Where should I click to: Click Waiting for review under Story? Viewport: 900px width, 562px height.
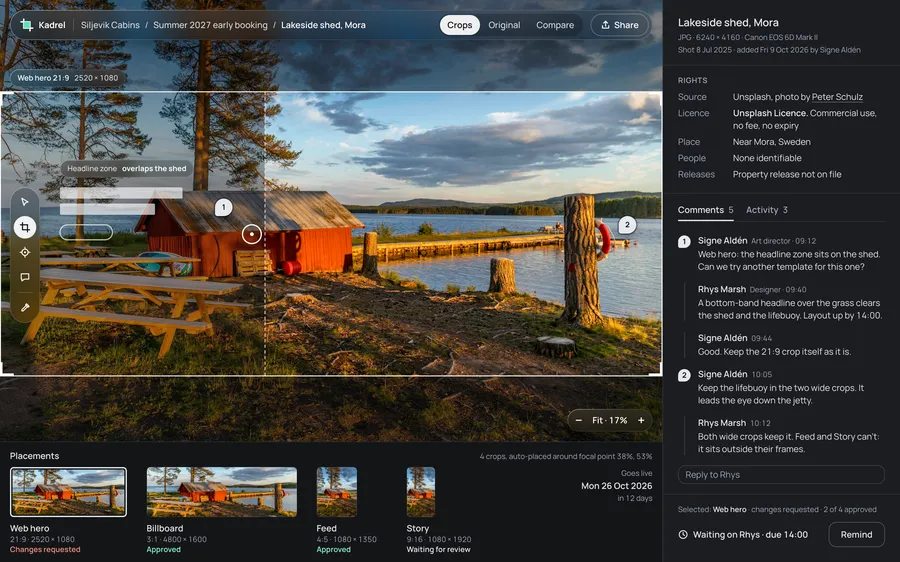point(439,549)
